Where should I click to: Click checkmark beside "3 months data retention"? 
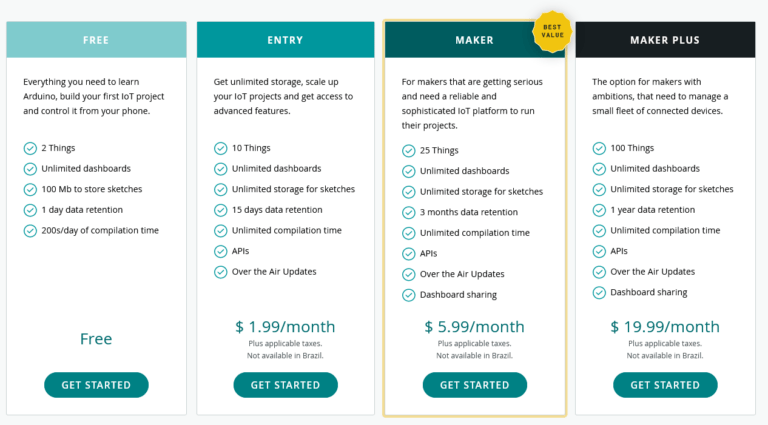click(x=409, y=212)
